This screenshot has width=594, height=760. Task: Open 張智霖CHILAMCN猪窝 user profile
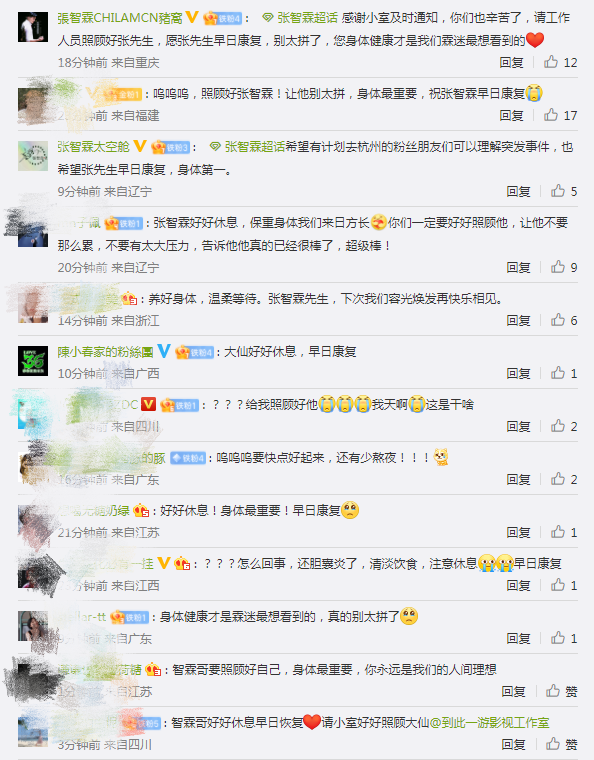(120, 18)
